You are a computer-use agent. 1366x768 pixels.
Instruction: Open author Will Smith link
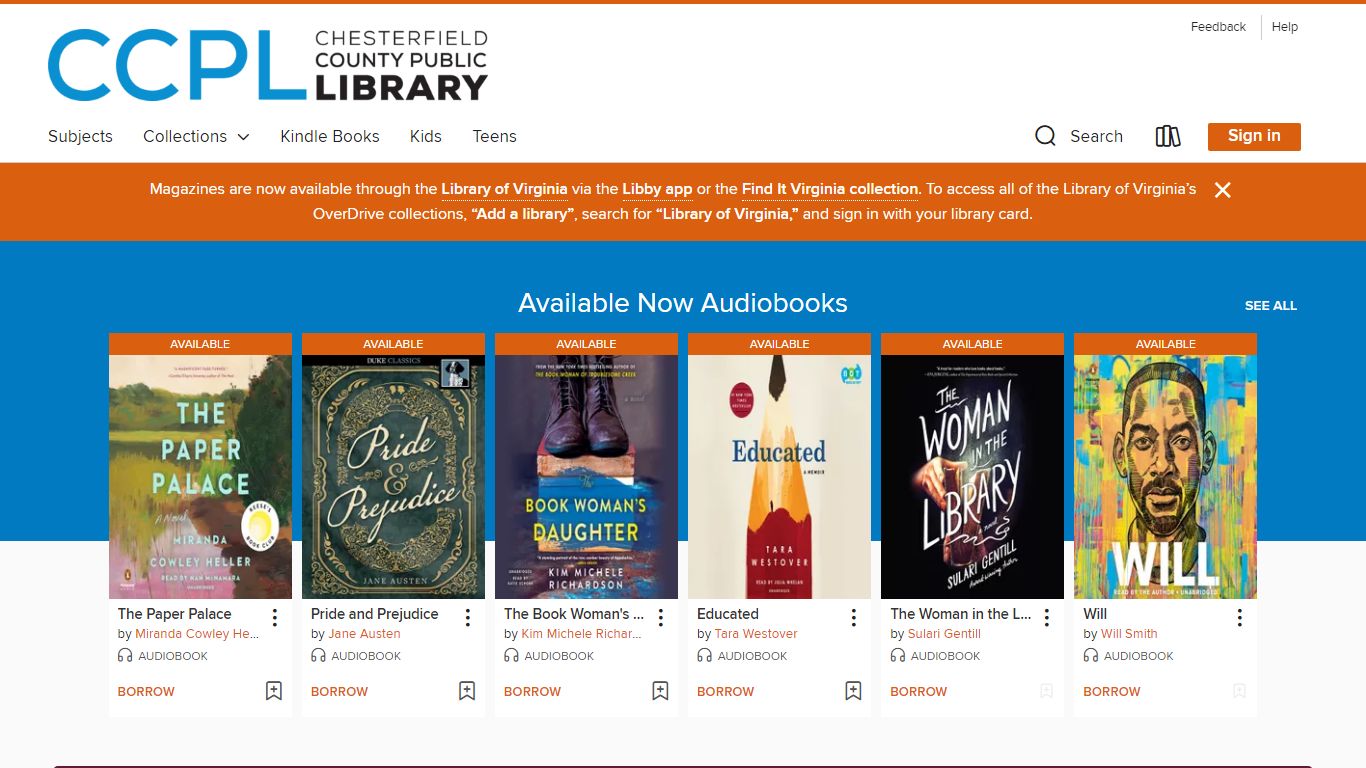[1129, 634]
